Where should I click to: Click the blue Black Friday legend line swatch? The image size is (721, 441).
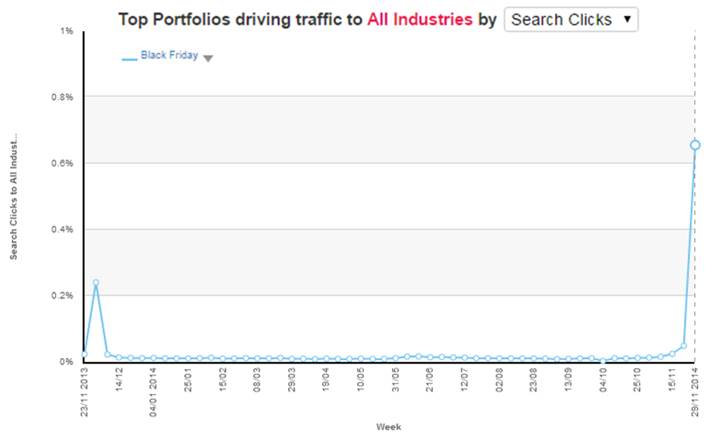[x=129, y=58]
